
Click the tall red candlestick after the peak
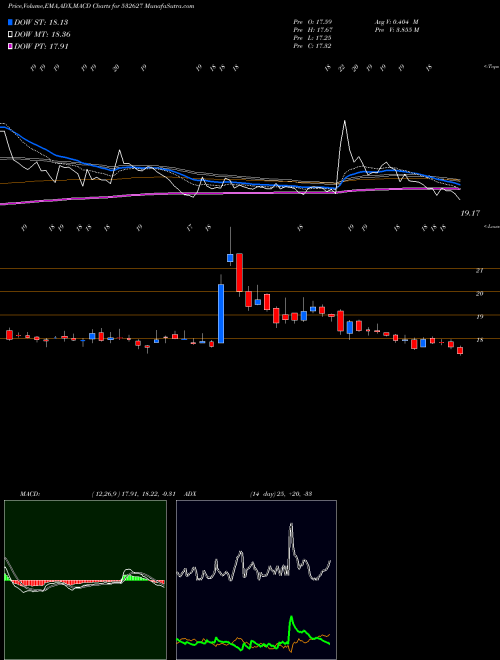tap(239, 272)
